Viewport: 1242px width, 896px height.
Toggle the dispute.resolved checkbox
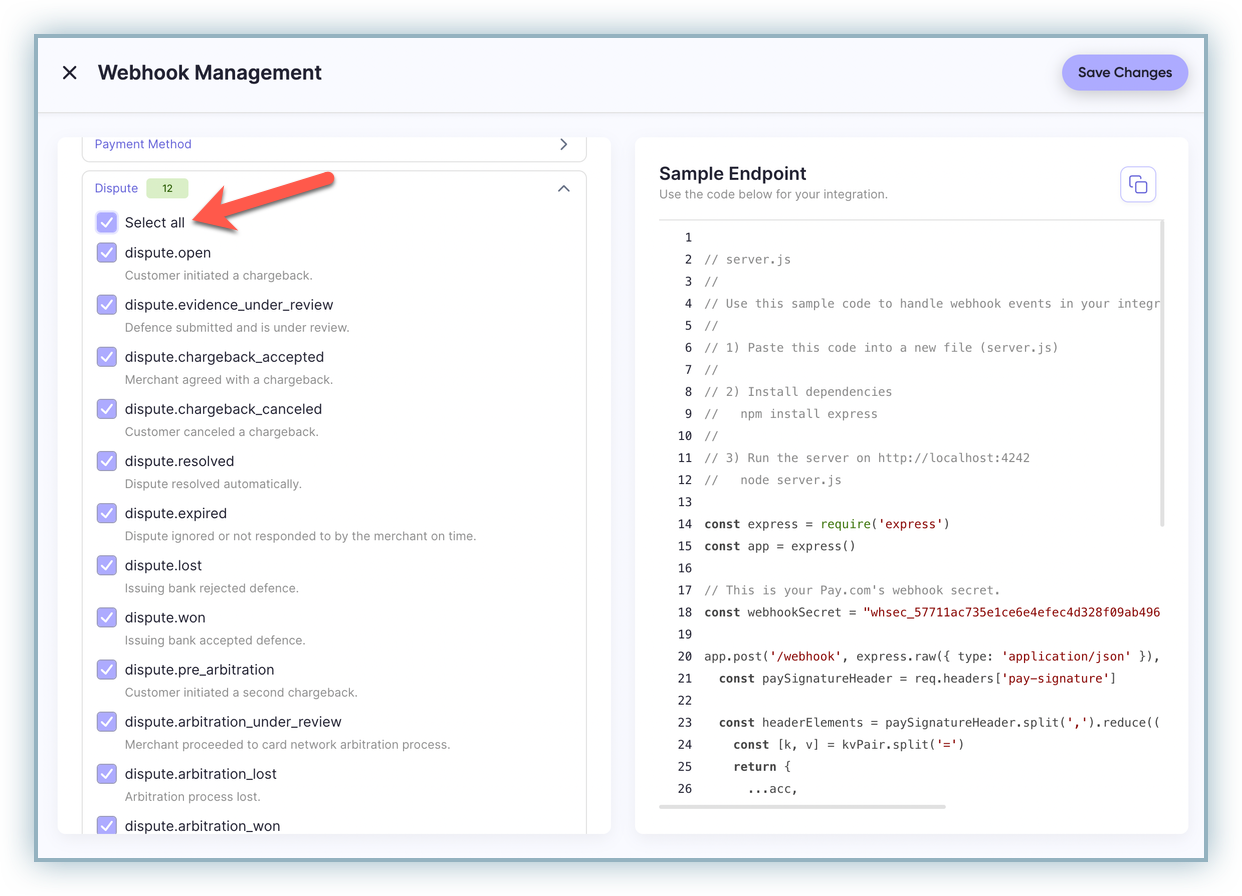click(107, 461)
